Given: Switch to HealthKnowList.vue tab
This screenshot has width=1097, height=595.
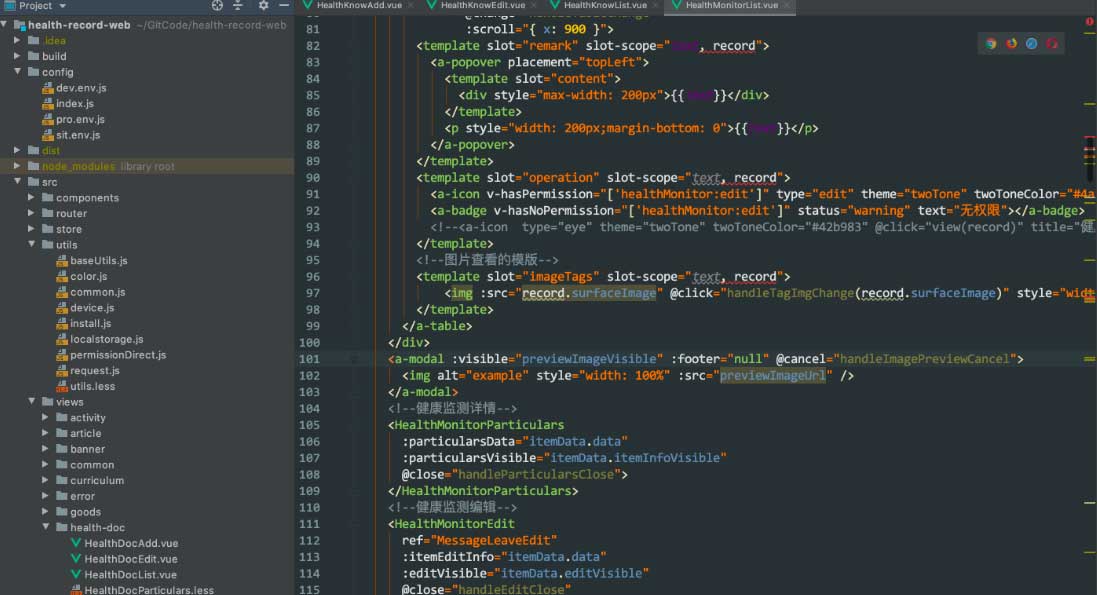Looking at the screenshot, I should (606, 6).
